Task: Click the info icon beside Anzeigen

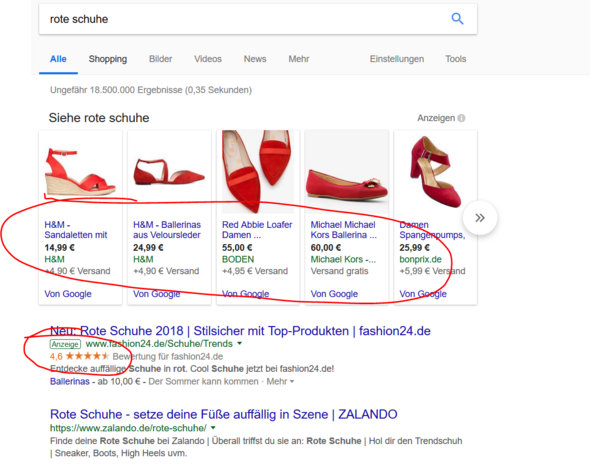Action: (461, 118)
